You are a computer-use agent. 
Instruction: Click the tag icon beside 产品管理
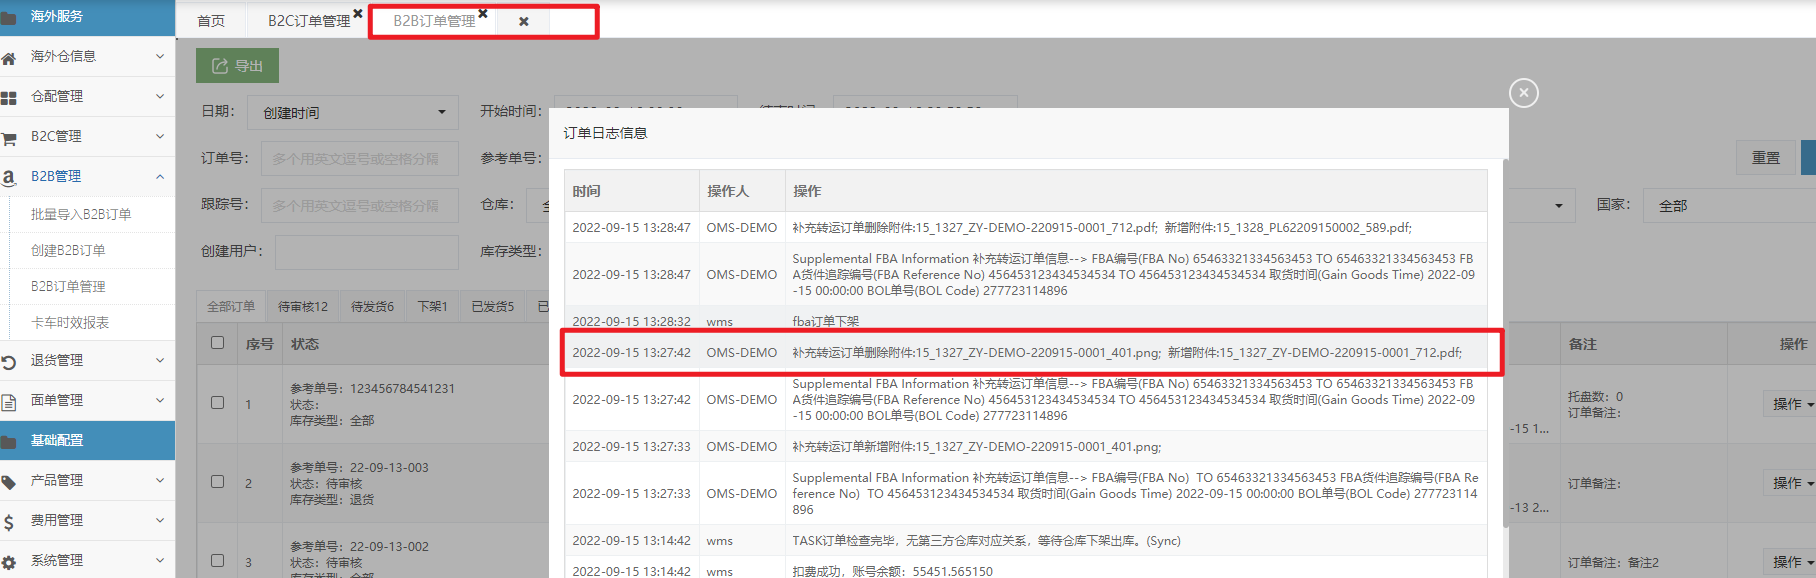pos(9,482)
